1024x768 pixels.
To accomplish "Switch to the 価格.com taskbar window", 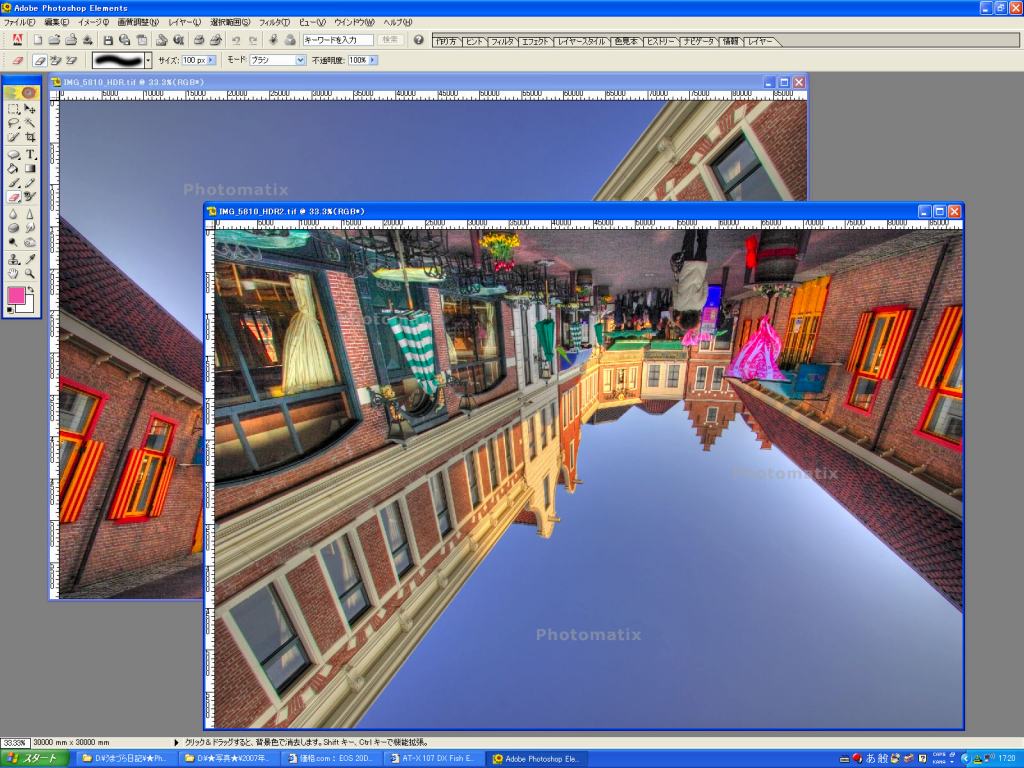I will coord(334,758).
